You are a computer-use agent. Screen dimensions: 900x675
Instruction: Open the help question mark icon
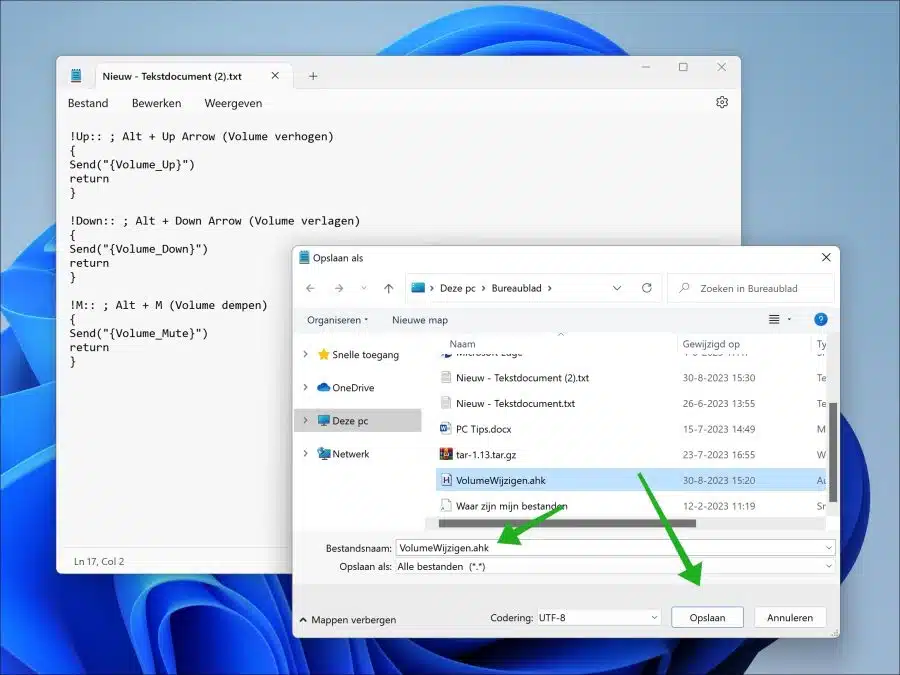point(821,320)
